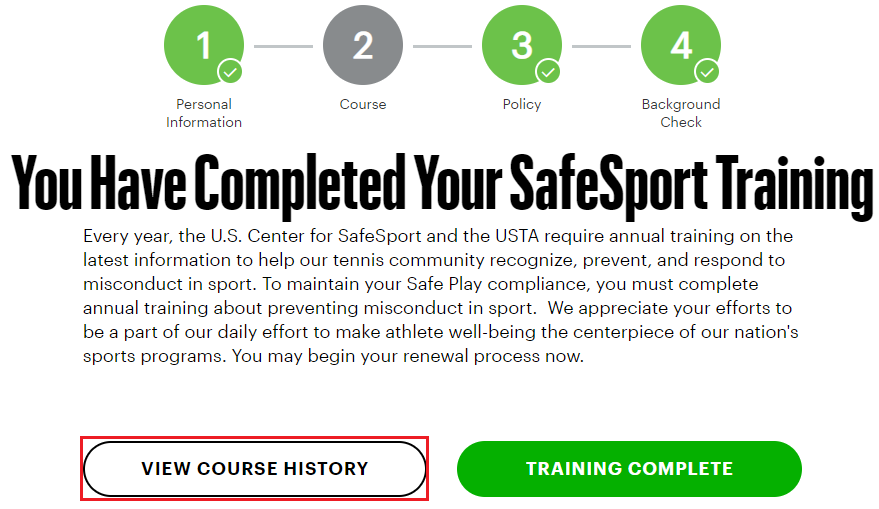Go to the Personal Information step label

[x=204, y=113]
